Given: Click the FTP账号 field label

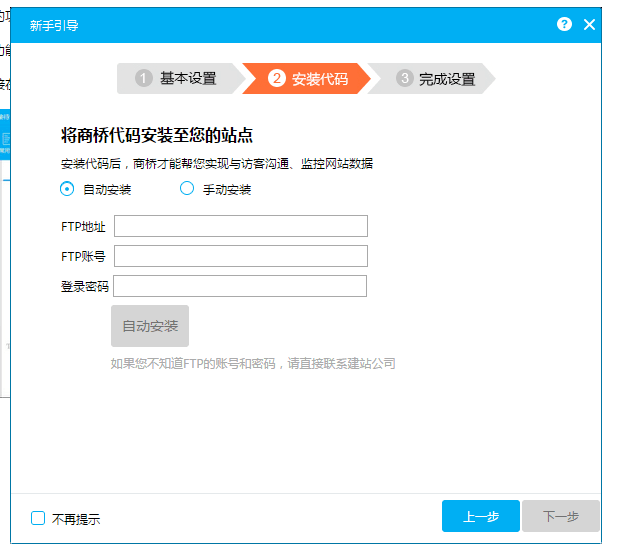Looking at the screenshot, I should click(x=83, y=257).
